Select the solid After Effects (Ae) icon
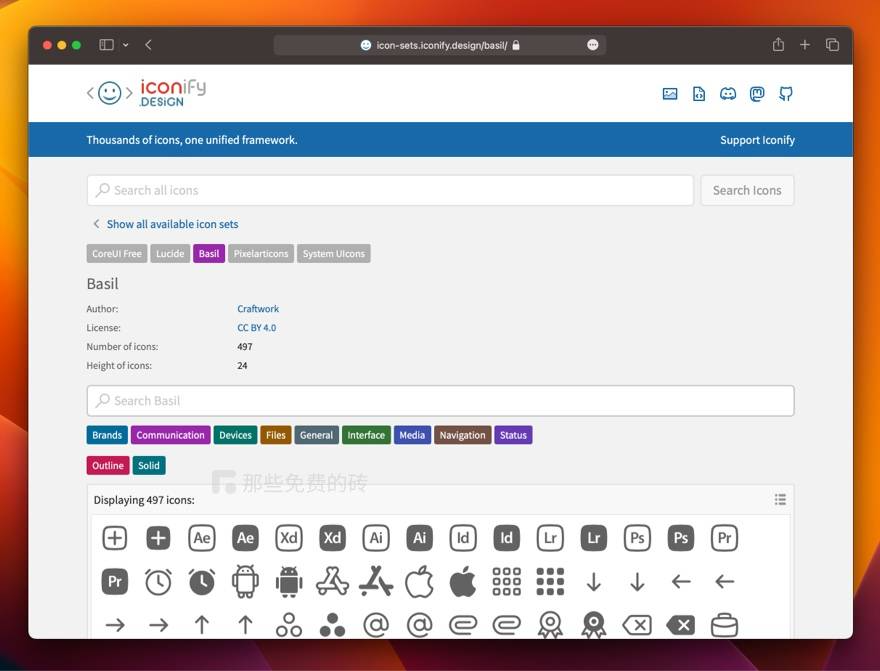The width and height of the screenshot is (880, 671). coord(245,538)
